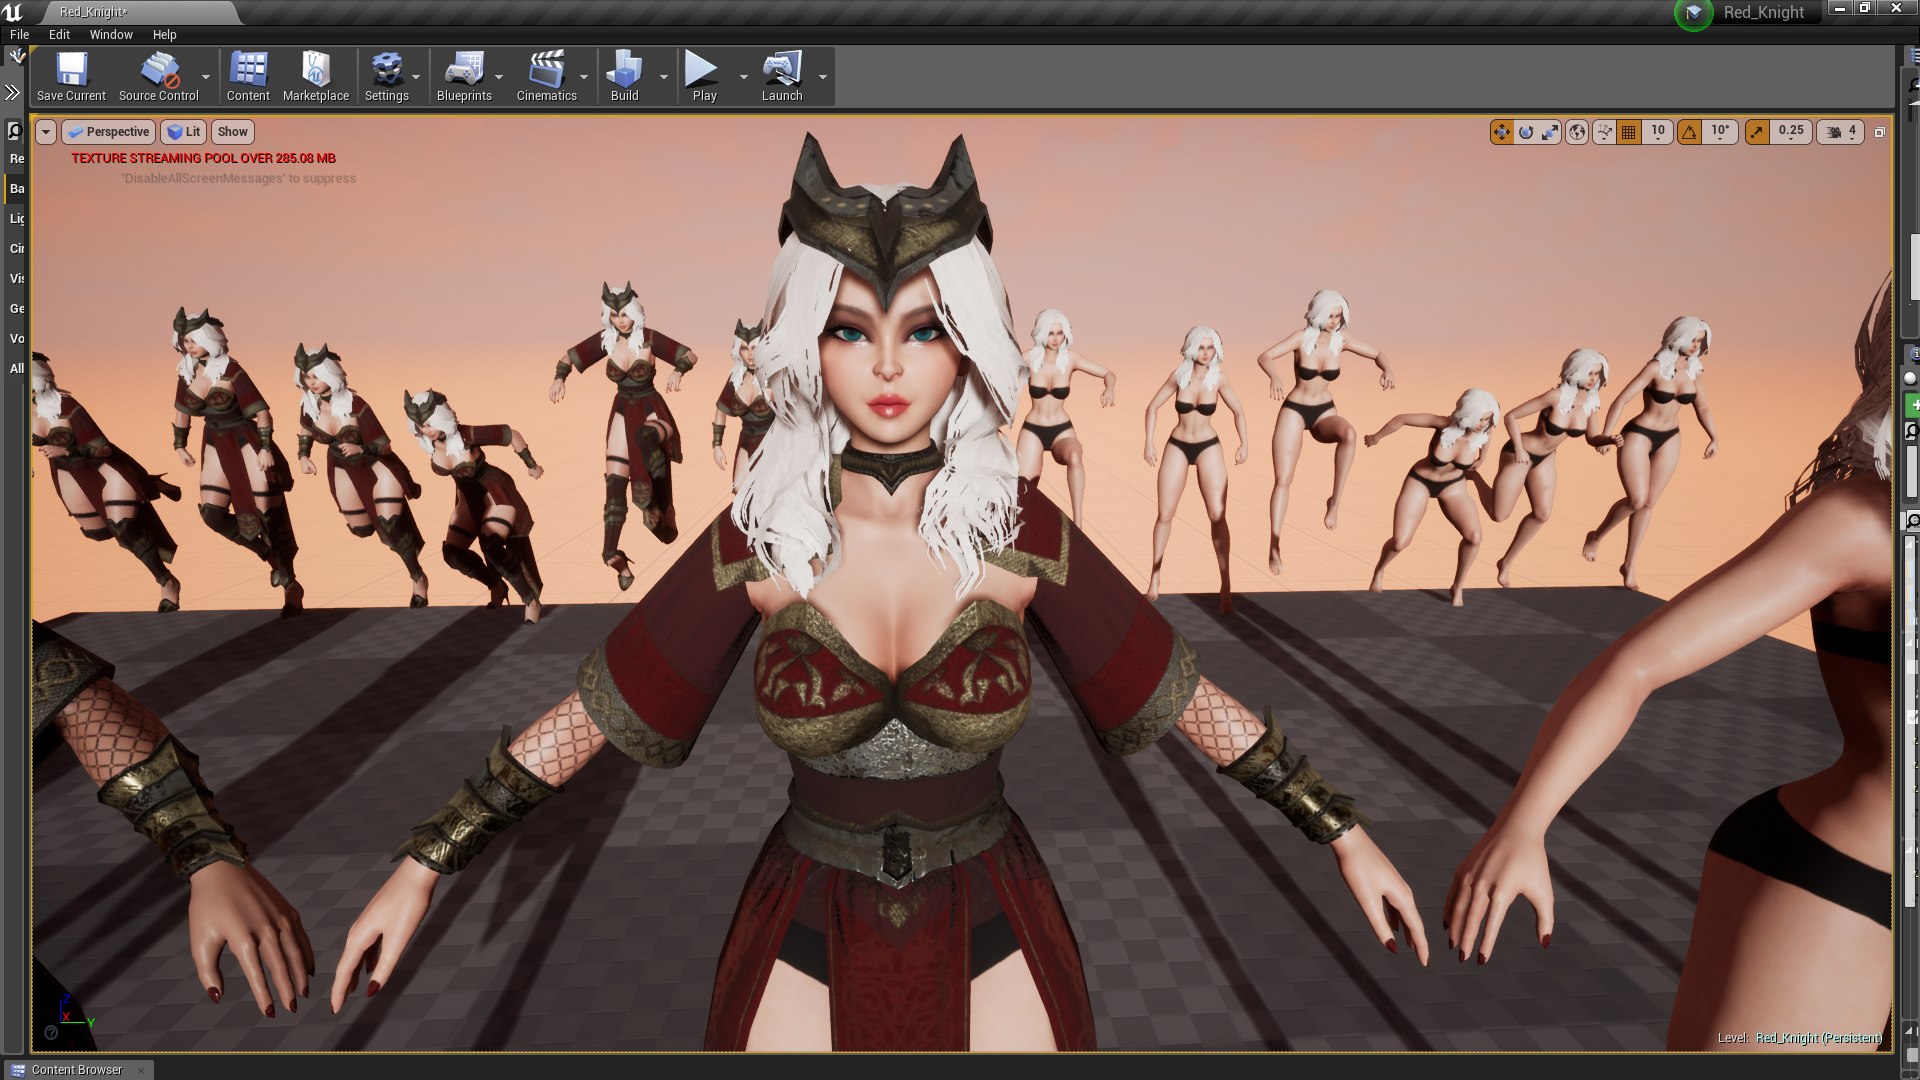1920x1080 pixels.
Task: Start Play in the level editor
Action: (704, 76)
